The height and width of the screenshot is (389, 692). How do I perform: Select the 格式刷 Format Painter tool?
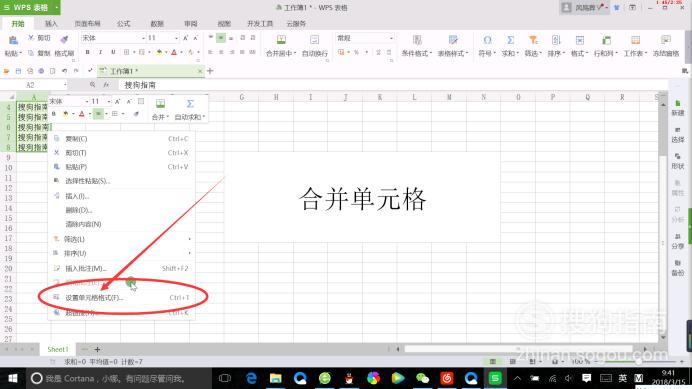64,45
